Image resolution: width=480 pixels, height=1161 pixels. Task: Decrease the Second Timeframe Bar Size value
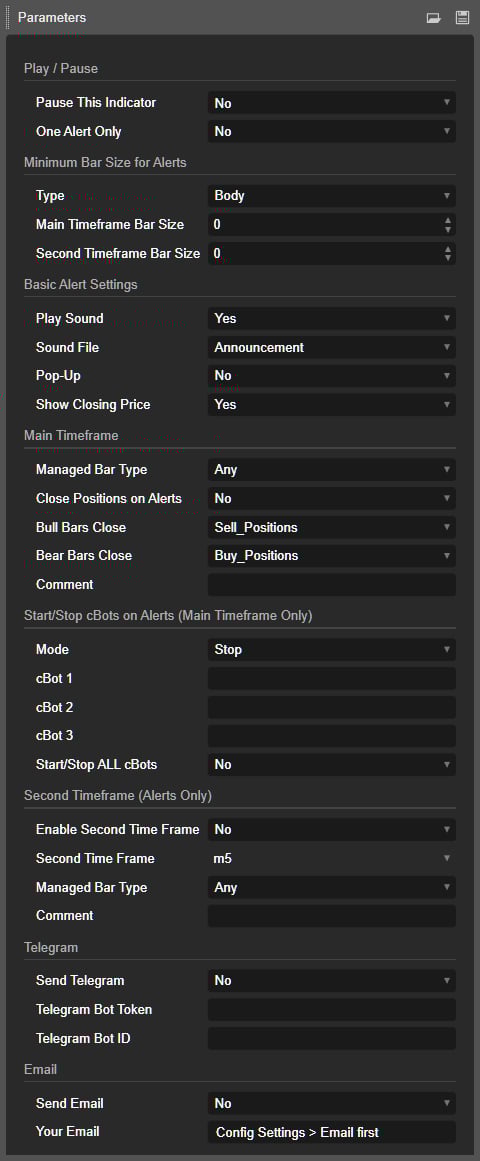tap(447, 258)
